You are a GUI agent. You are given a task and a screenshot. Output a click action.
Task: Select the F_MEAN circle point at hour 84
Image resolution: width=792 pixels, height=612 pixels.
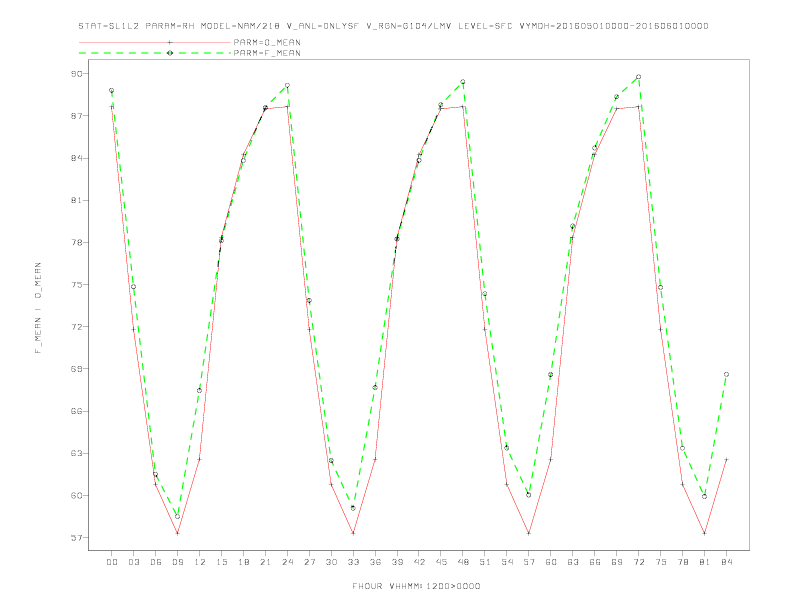pyautogui.click(x=726, y=375)
